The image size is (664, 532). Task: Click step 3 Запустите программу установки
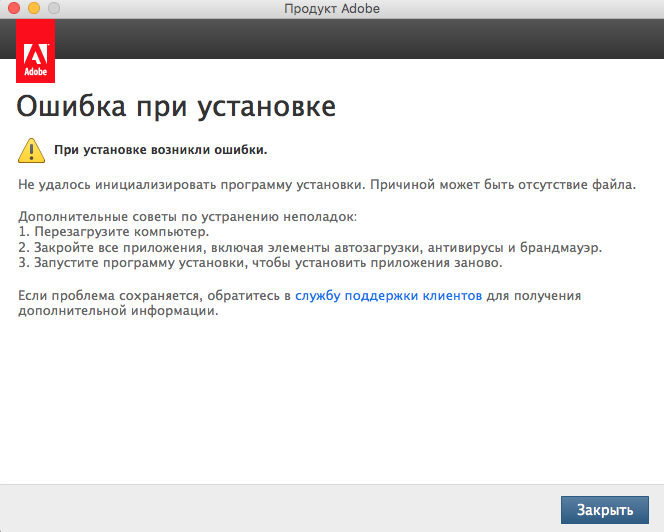pos(260,263)
